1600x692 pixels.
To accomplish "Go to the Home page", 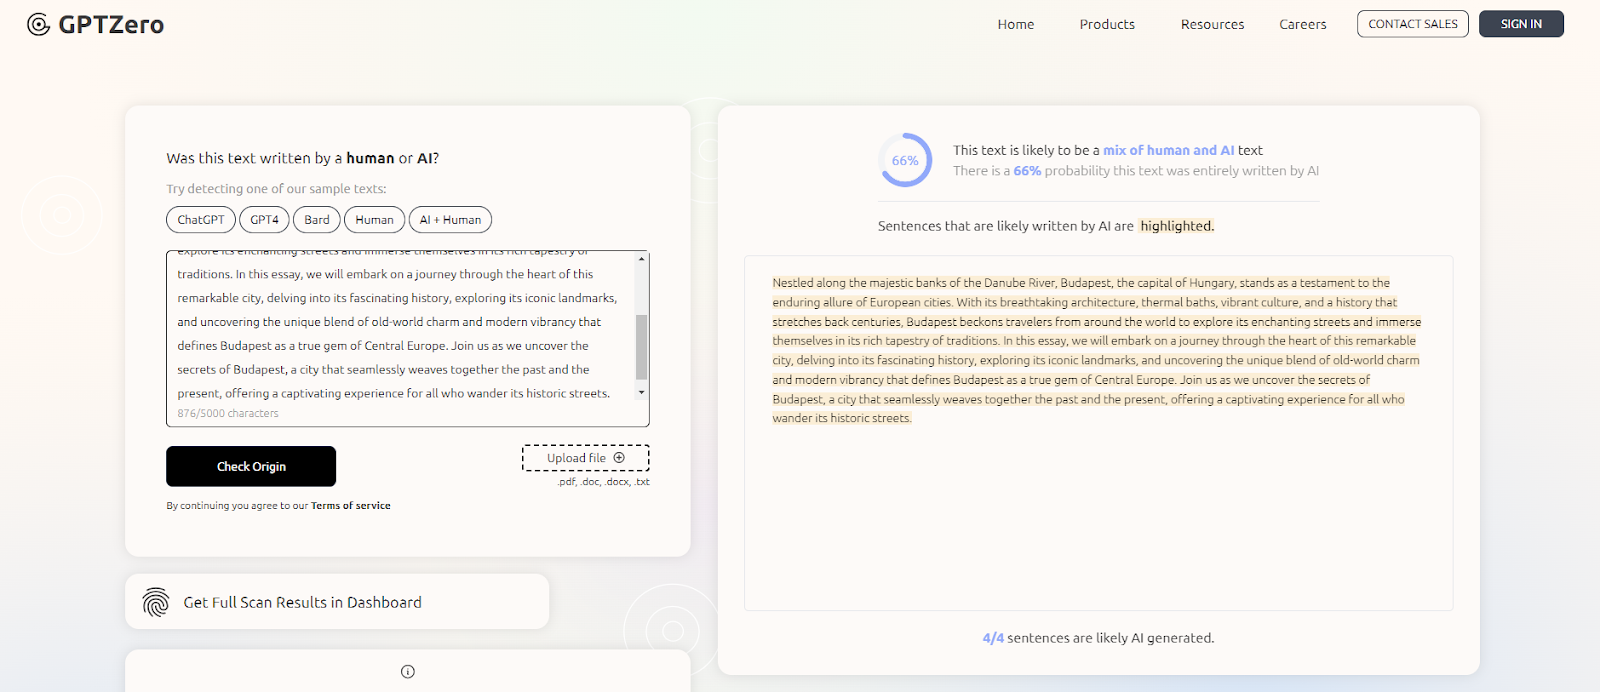I will 1015,24.
